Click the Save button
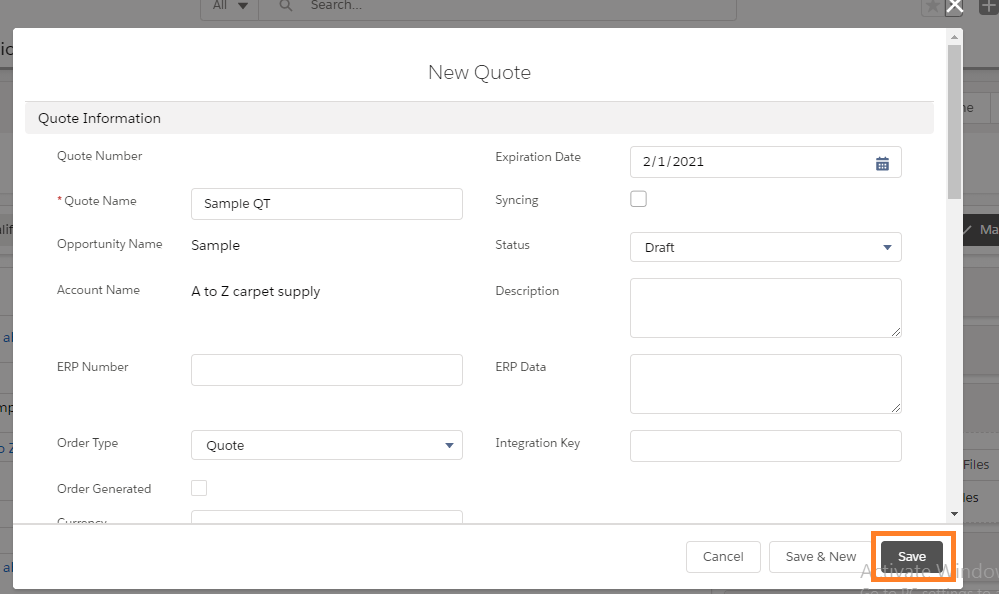The width and height of the screenshot is (1000, 594). [911, 556]
